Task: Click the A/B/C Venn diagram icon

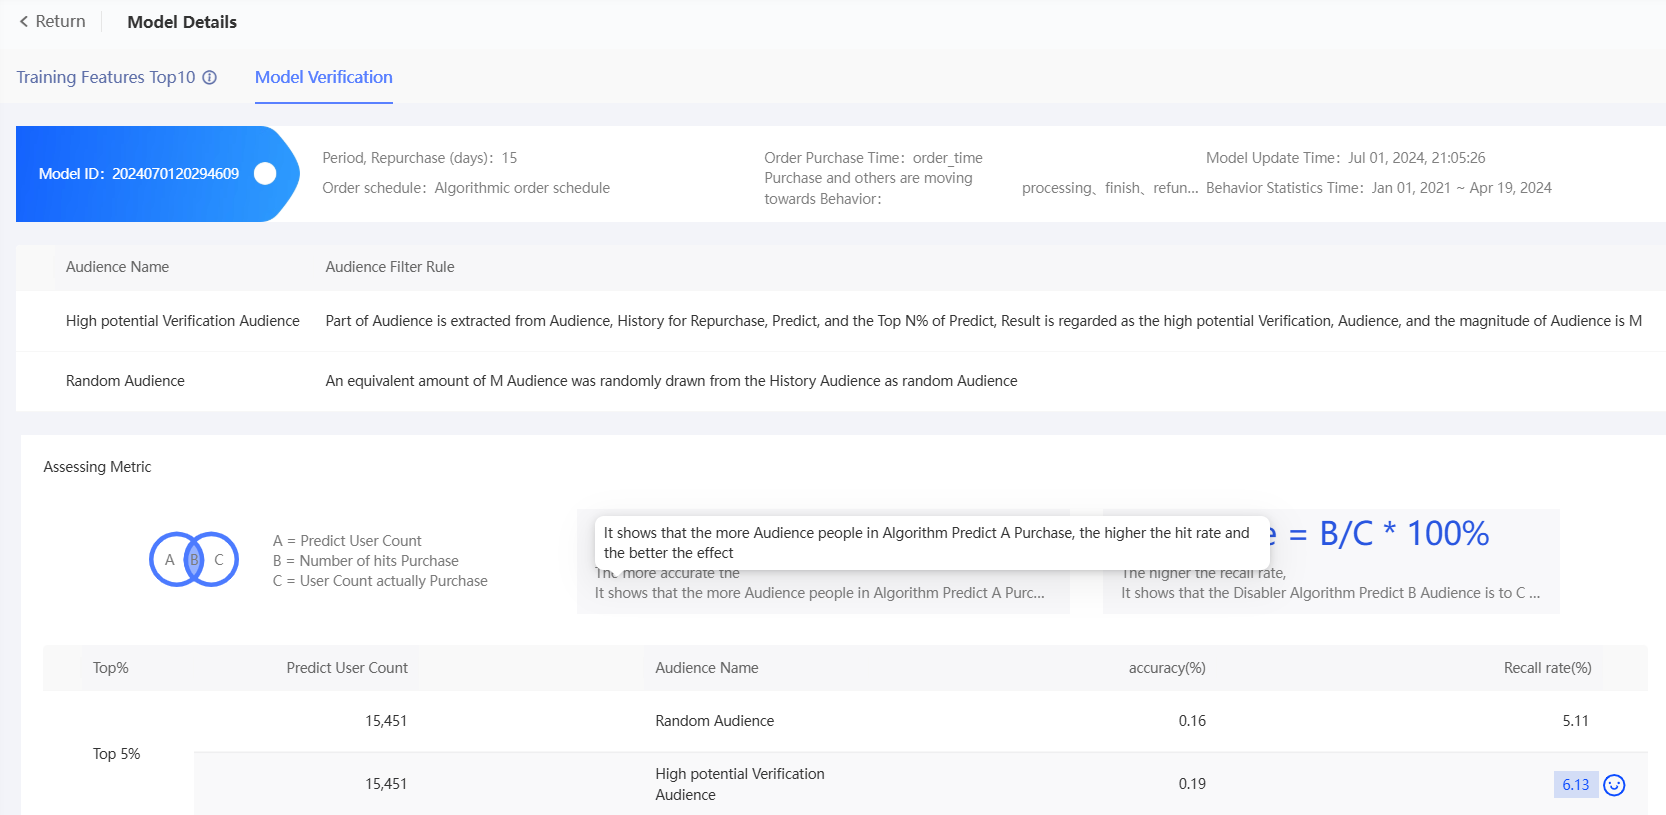Action: (194, 559)
